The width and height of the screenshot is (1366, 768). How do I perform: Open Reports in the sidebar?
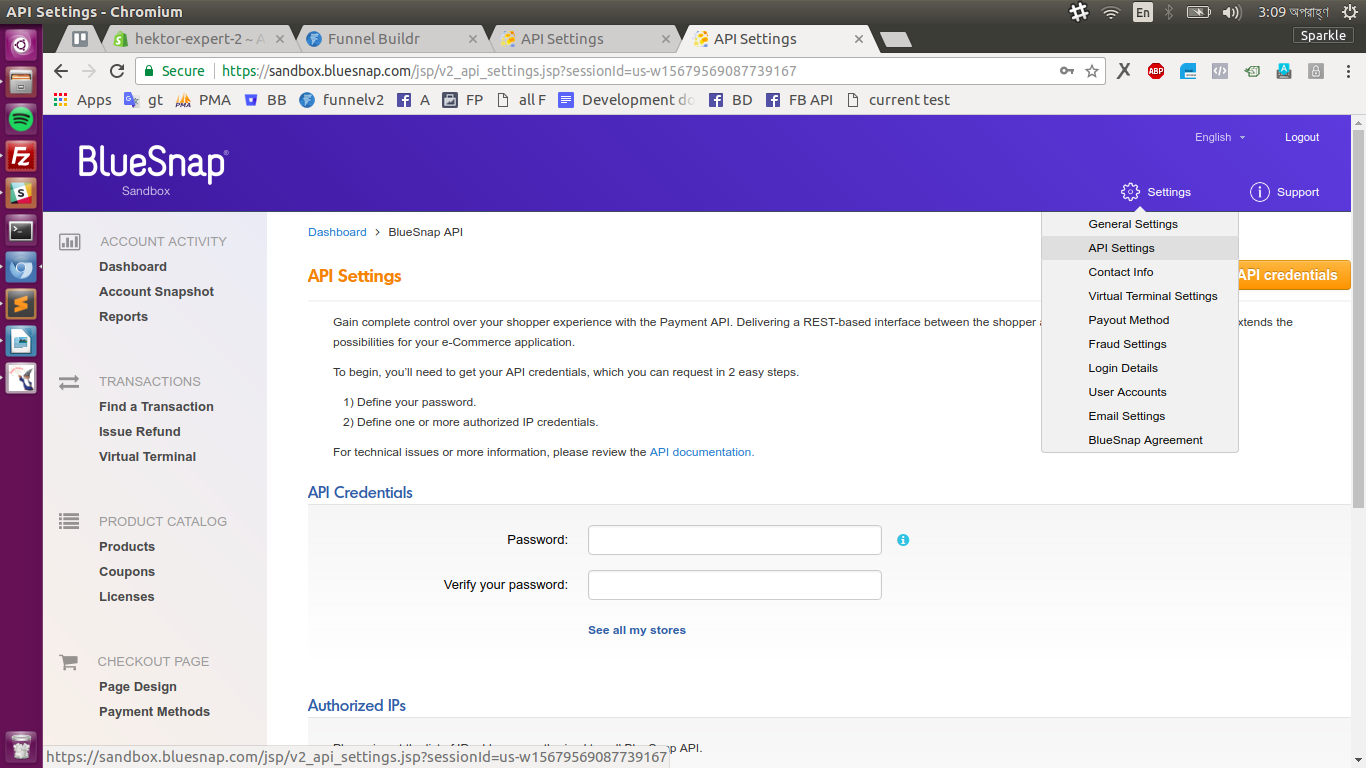[x=123, y=317]
